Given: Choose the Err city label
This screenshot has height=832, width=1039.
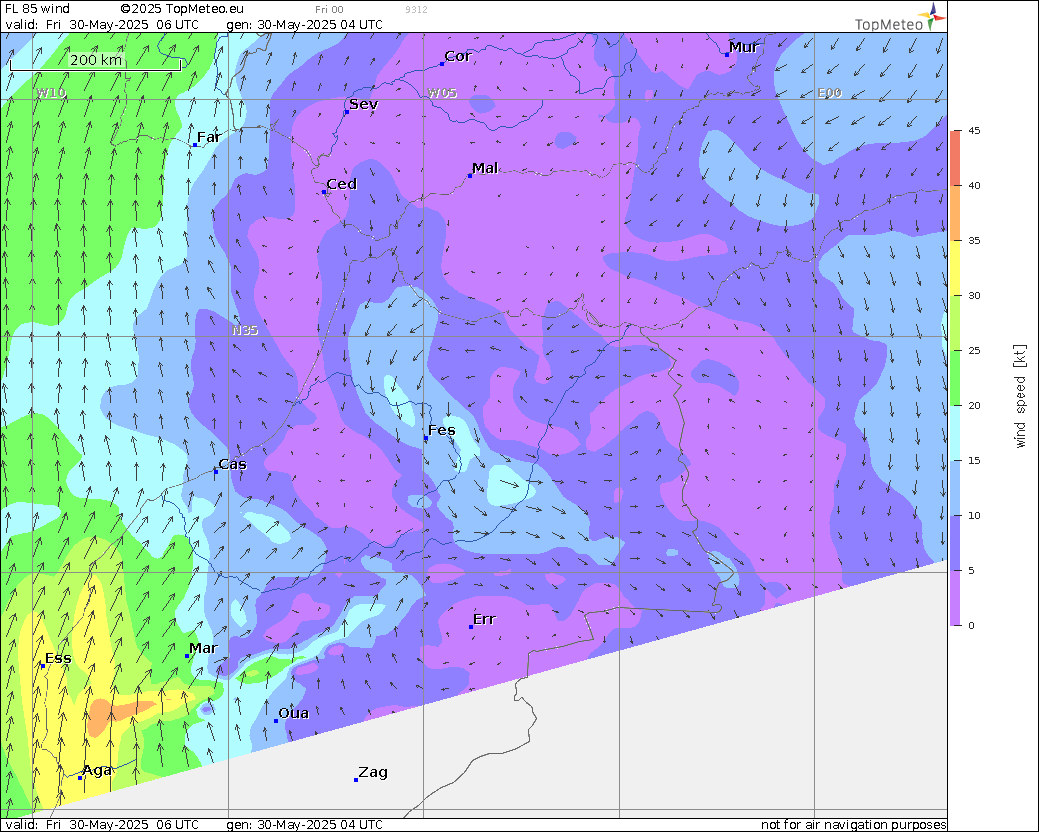Looking at the screenshot, I should (484, 619).
